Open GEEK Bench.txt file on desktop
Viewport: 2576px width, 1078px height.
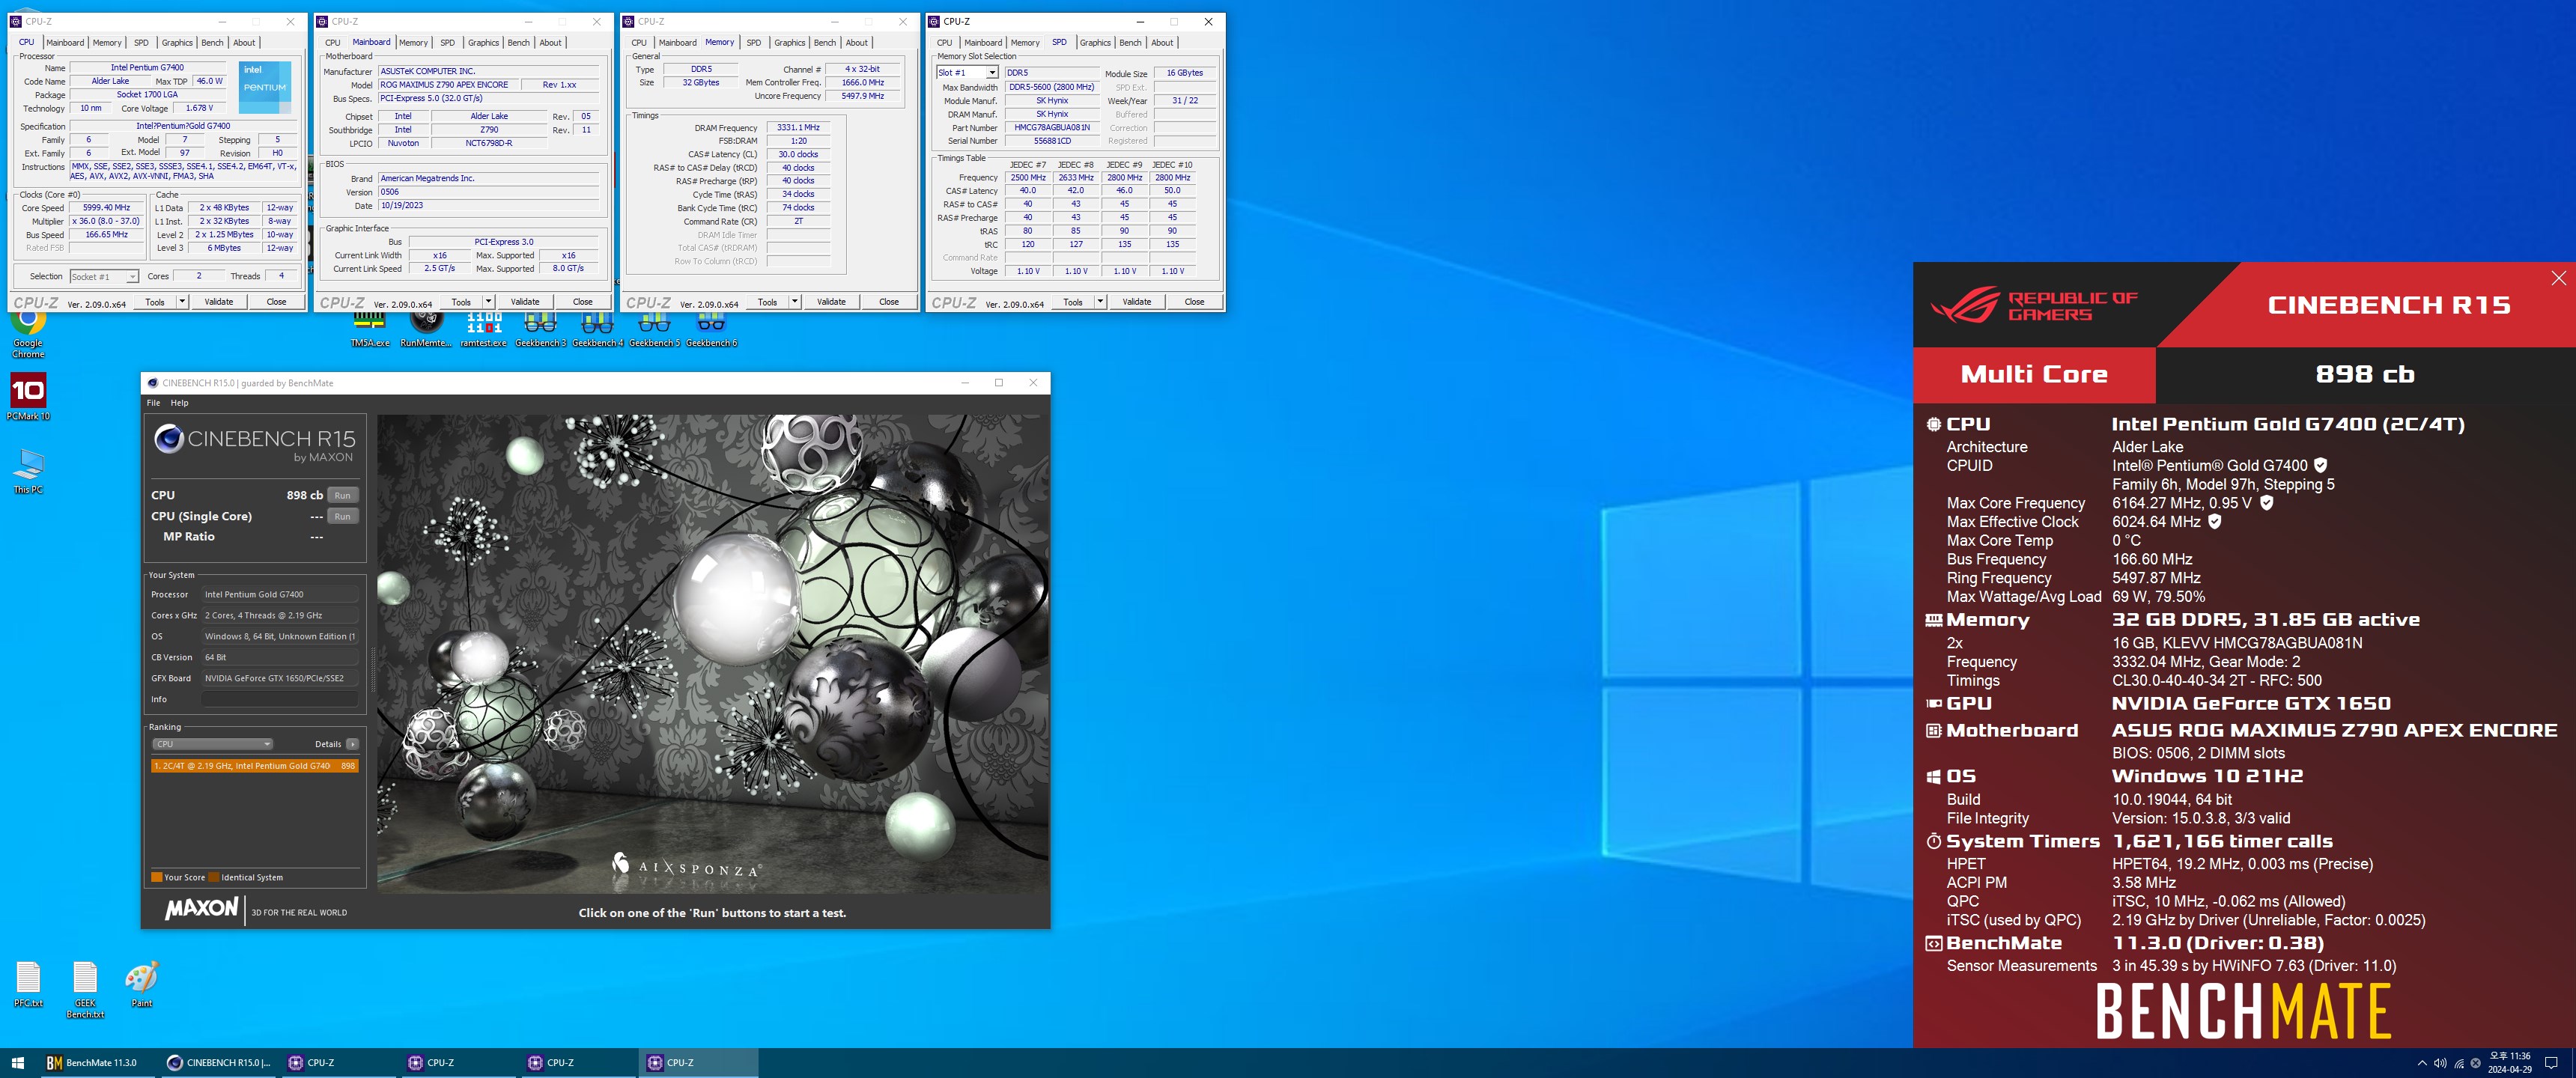(x=85, y=990)
